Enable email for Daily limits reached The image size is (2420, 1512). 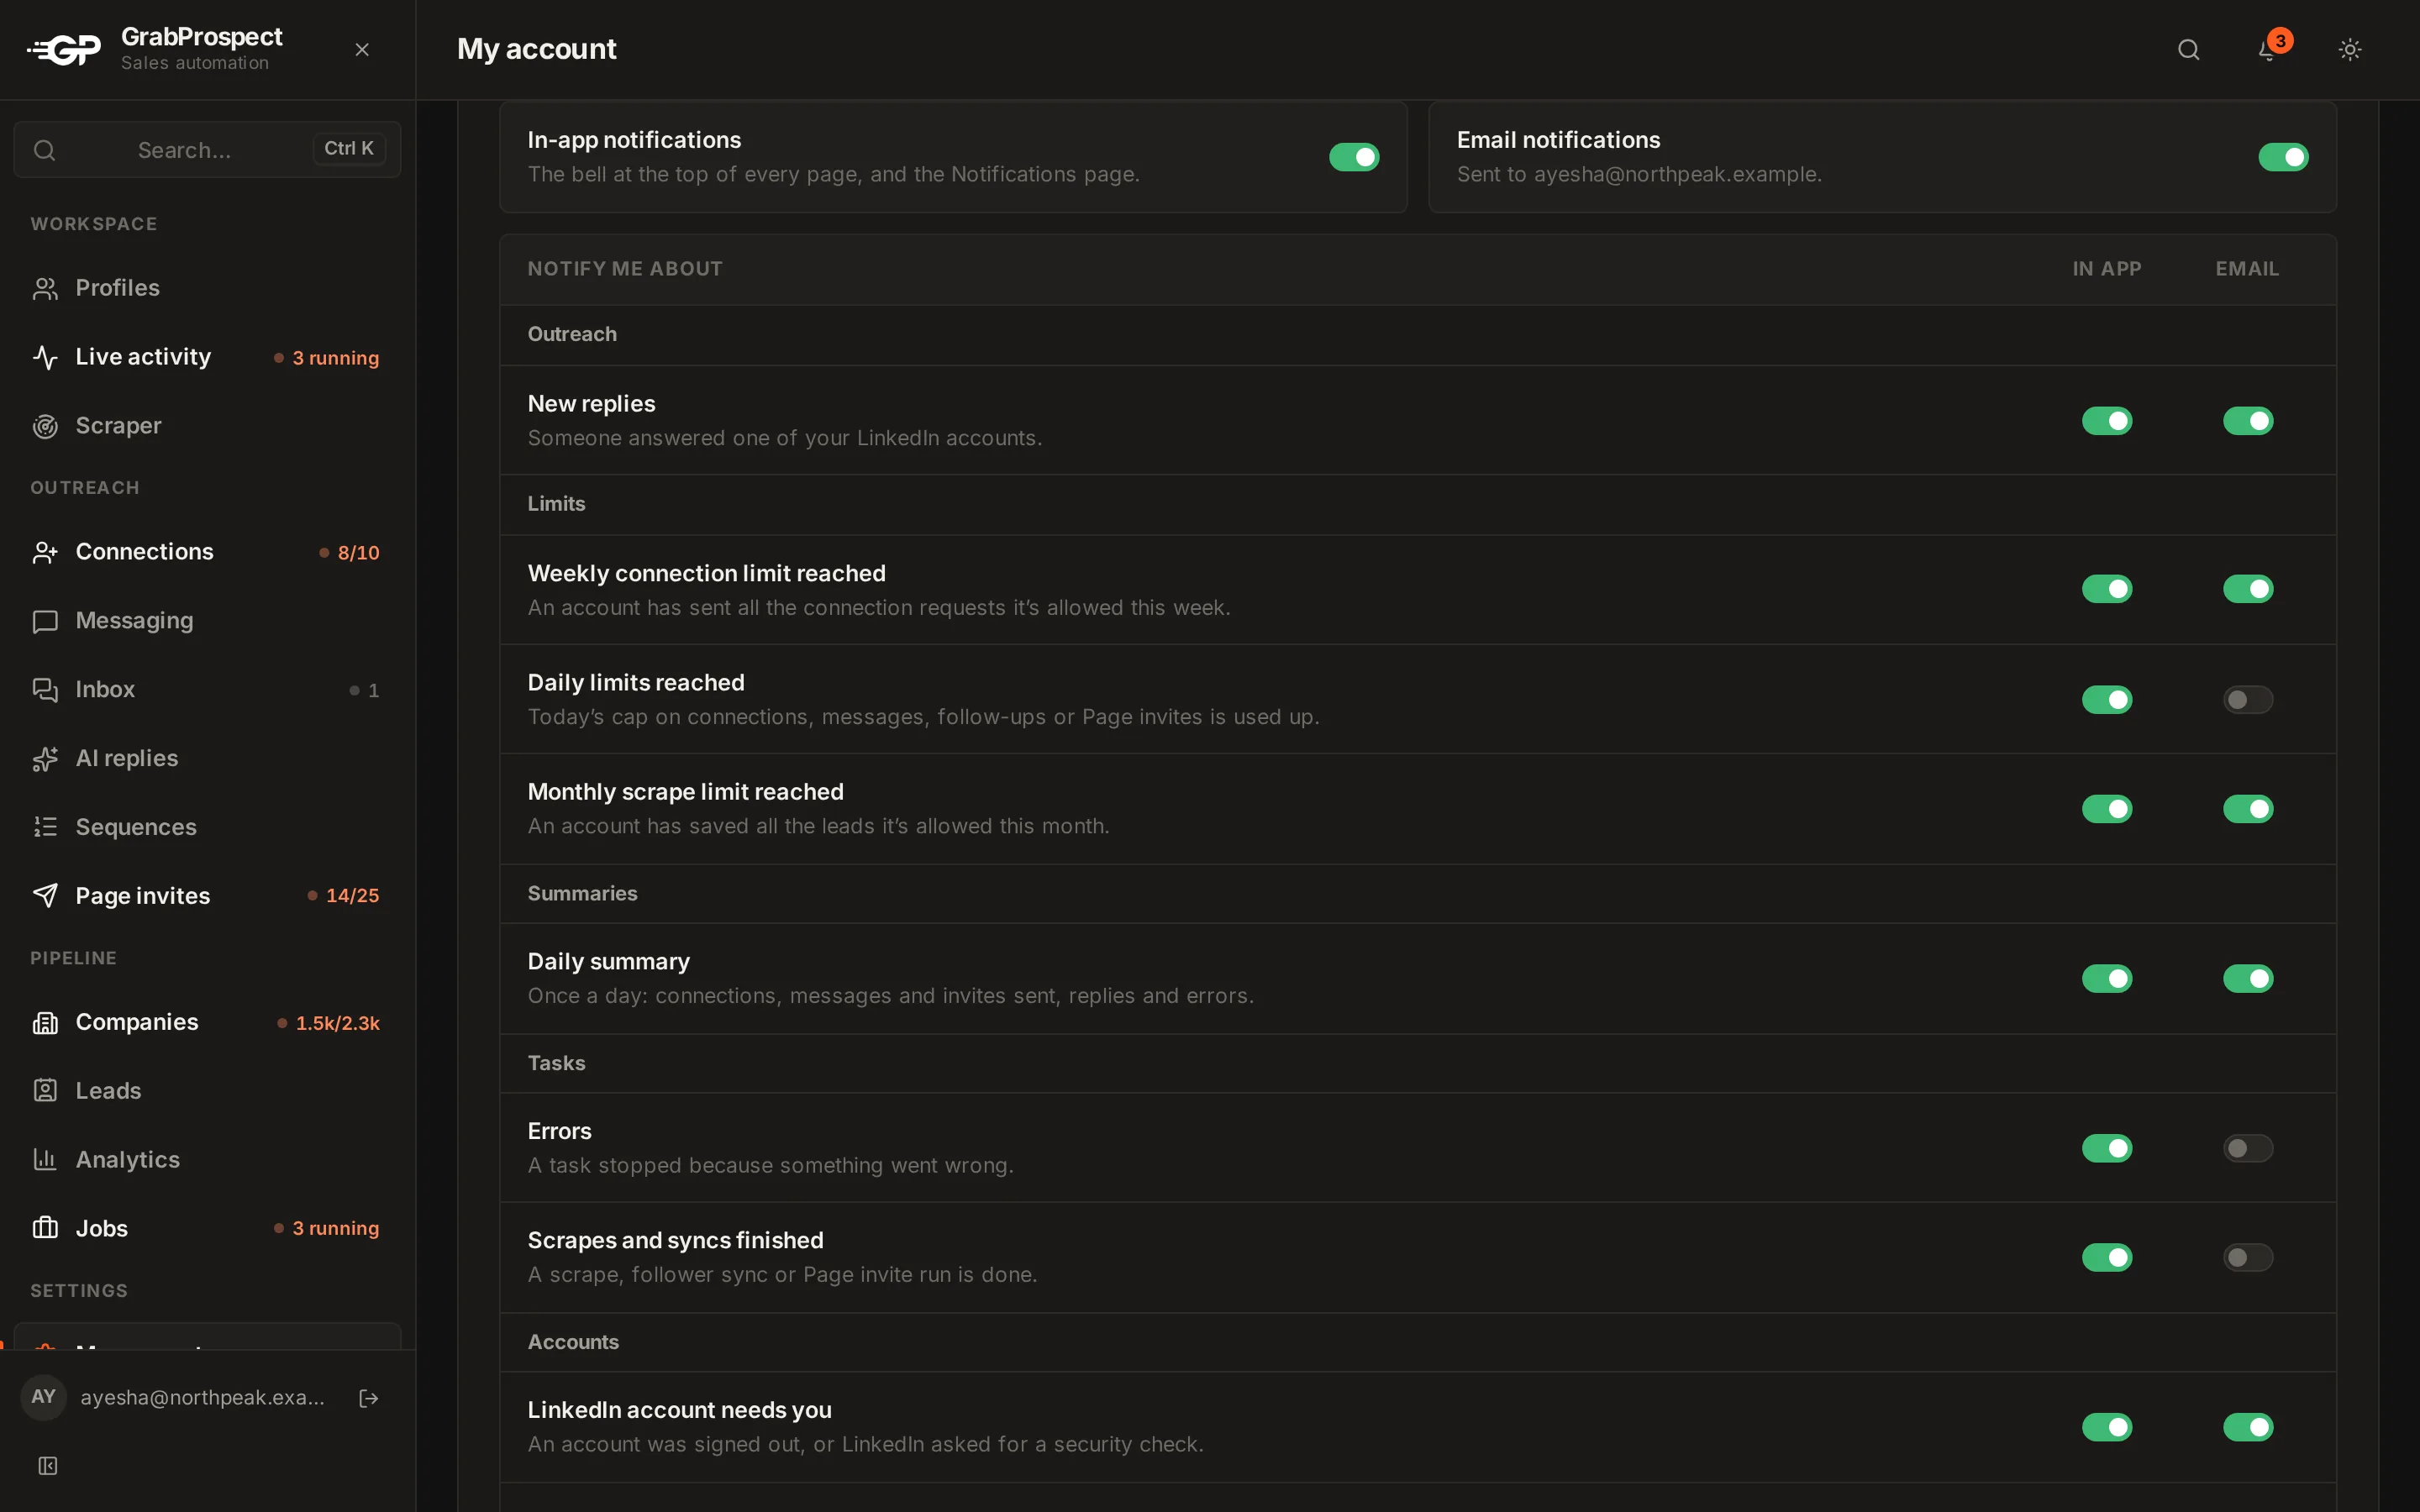[x=2248, y=700]
